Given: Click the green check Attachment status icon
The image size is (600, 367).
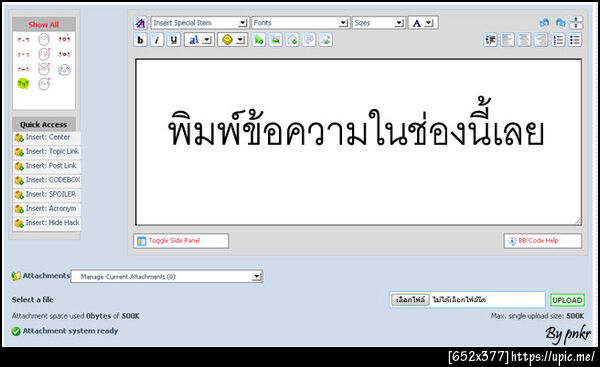Looking at the screenshot, I should [16, 331].
